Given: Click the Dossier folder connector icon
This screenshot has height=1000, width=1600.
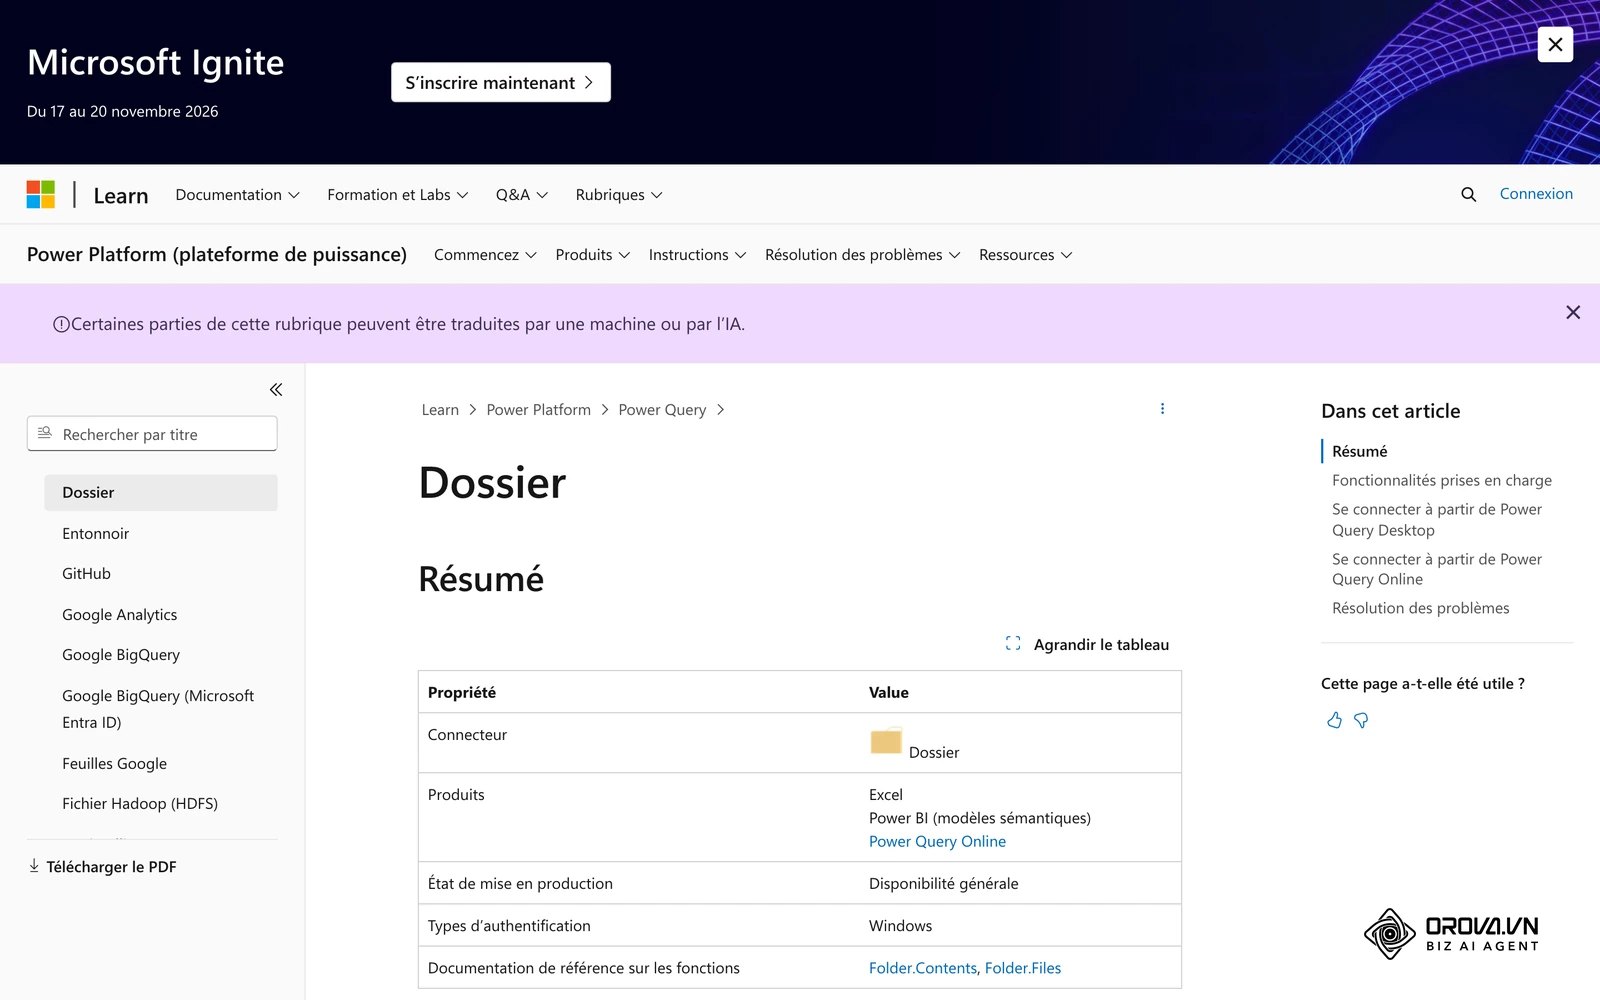Looking at the screenshot, I should [886, 741].
